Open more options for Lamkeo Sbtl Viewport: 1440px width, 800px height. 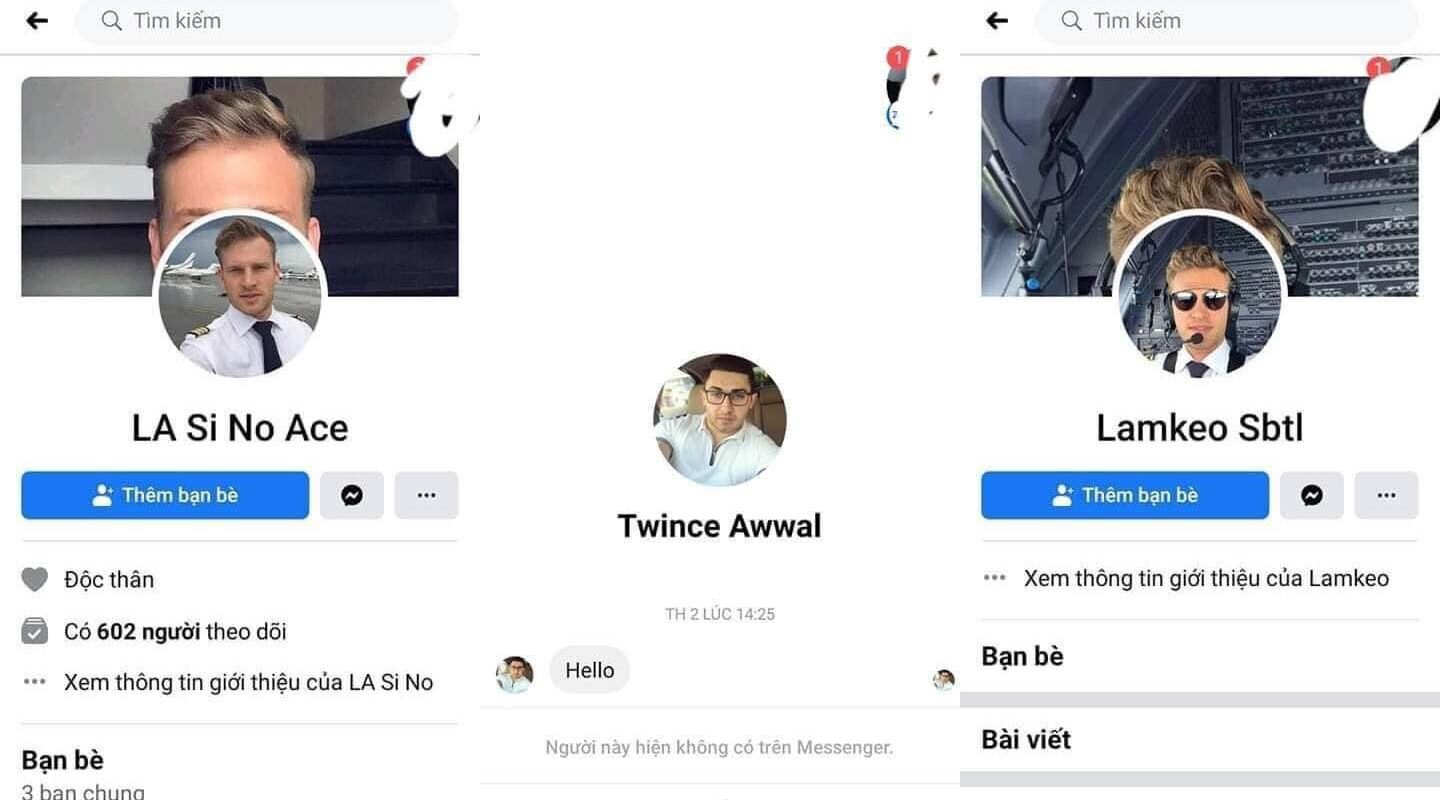(1387, 495)
